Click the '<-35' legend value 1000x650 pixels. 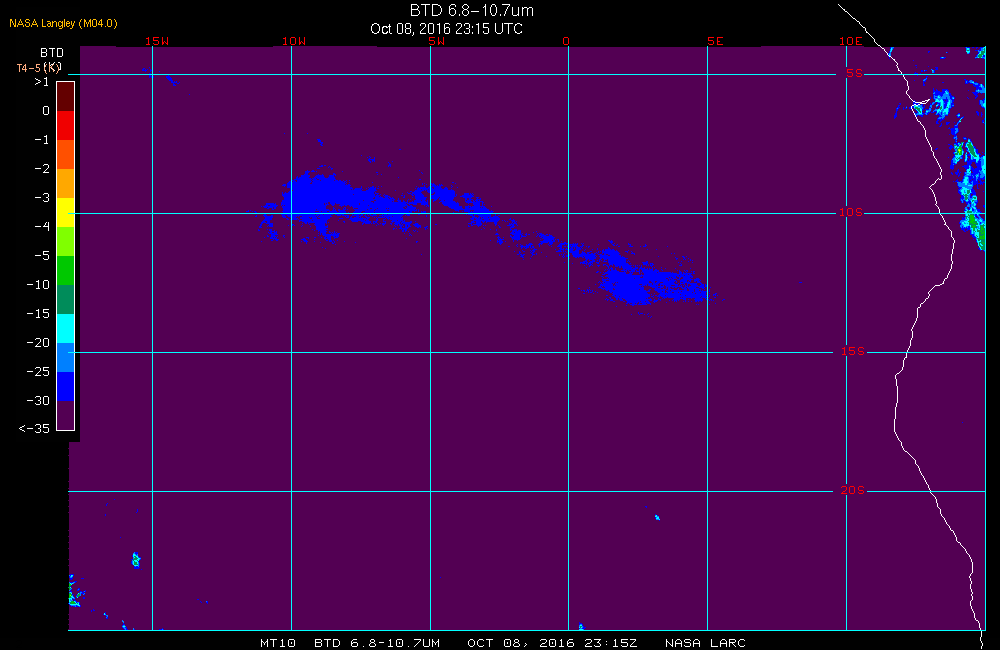point(34,429)
